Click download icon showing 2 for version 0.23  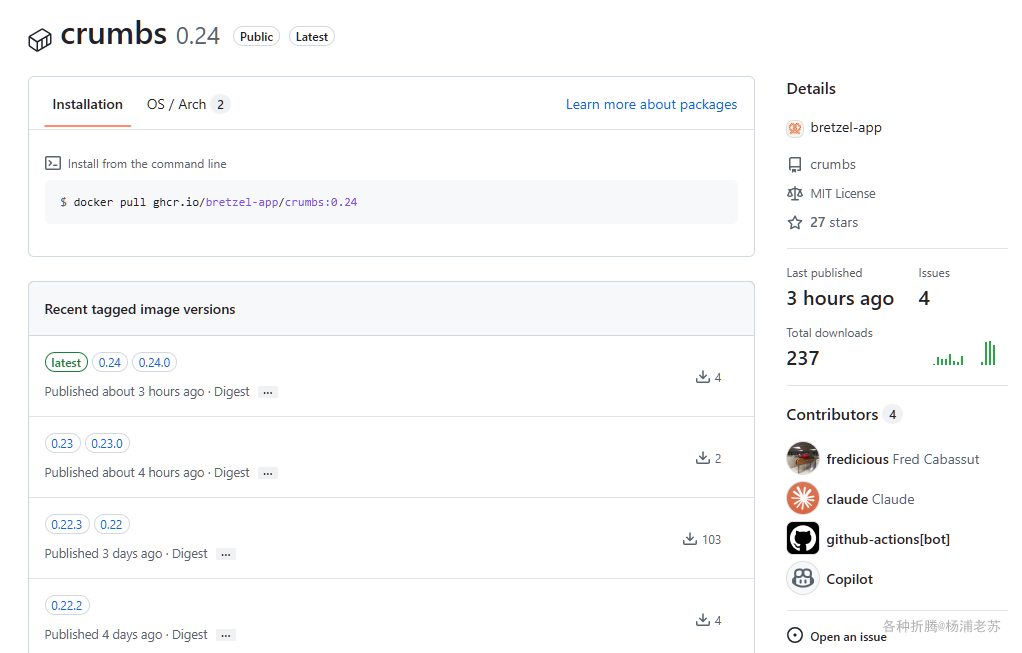pos(703,457)
